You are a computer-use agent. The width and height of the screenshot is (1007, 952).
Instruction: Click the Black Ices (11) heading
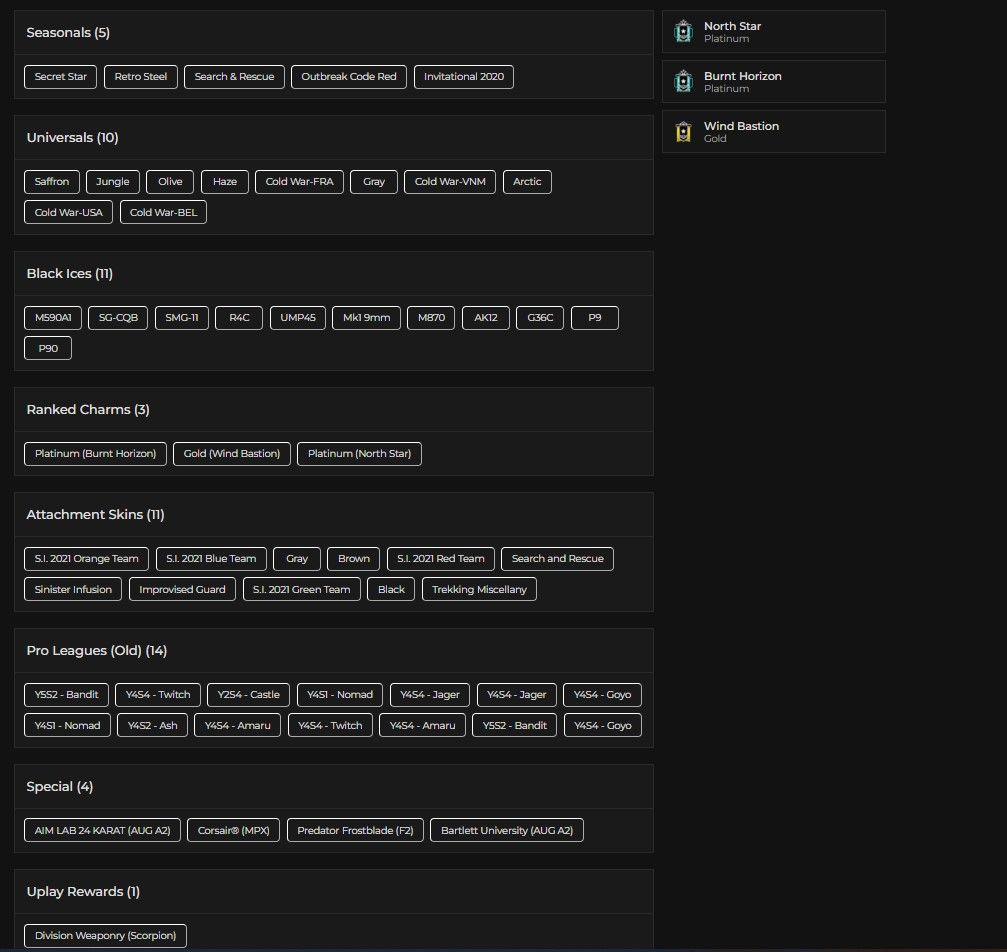69,274
